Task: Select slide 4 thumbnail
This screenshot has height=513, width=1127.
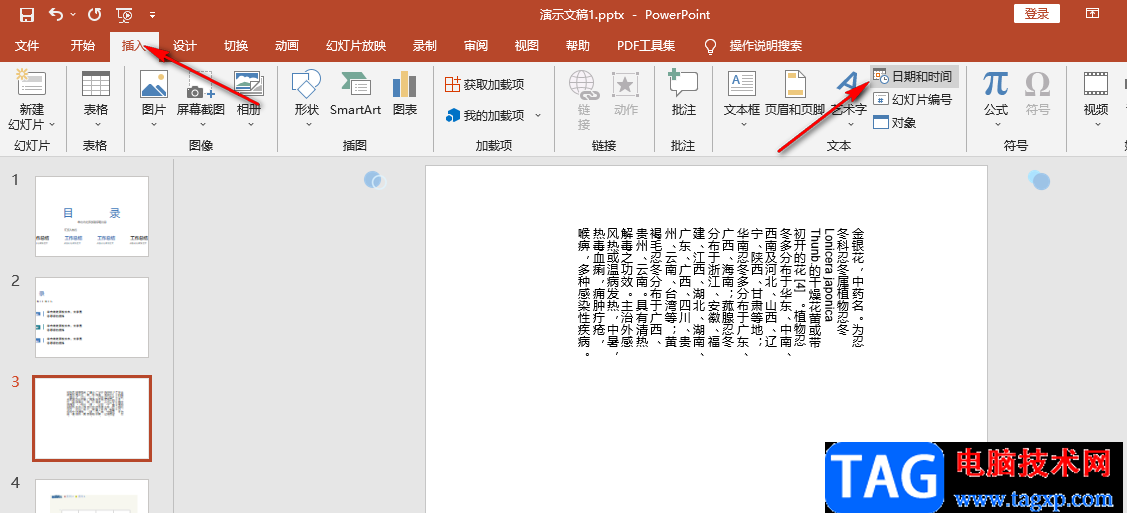Action: pyautogui.click(x=92, y=496)
